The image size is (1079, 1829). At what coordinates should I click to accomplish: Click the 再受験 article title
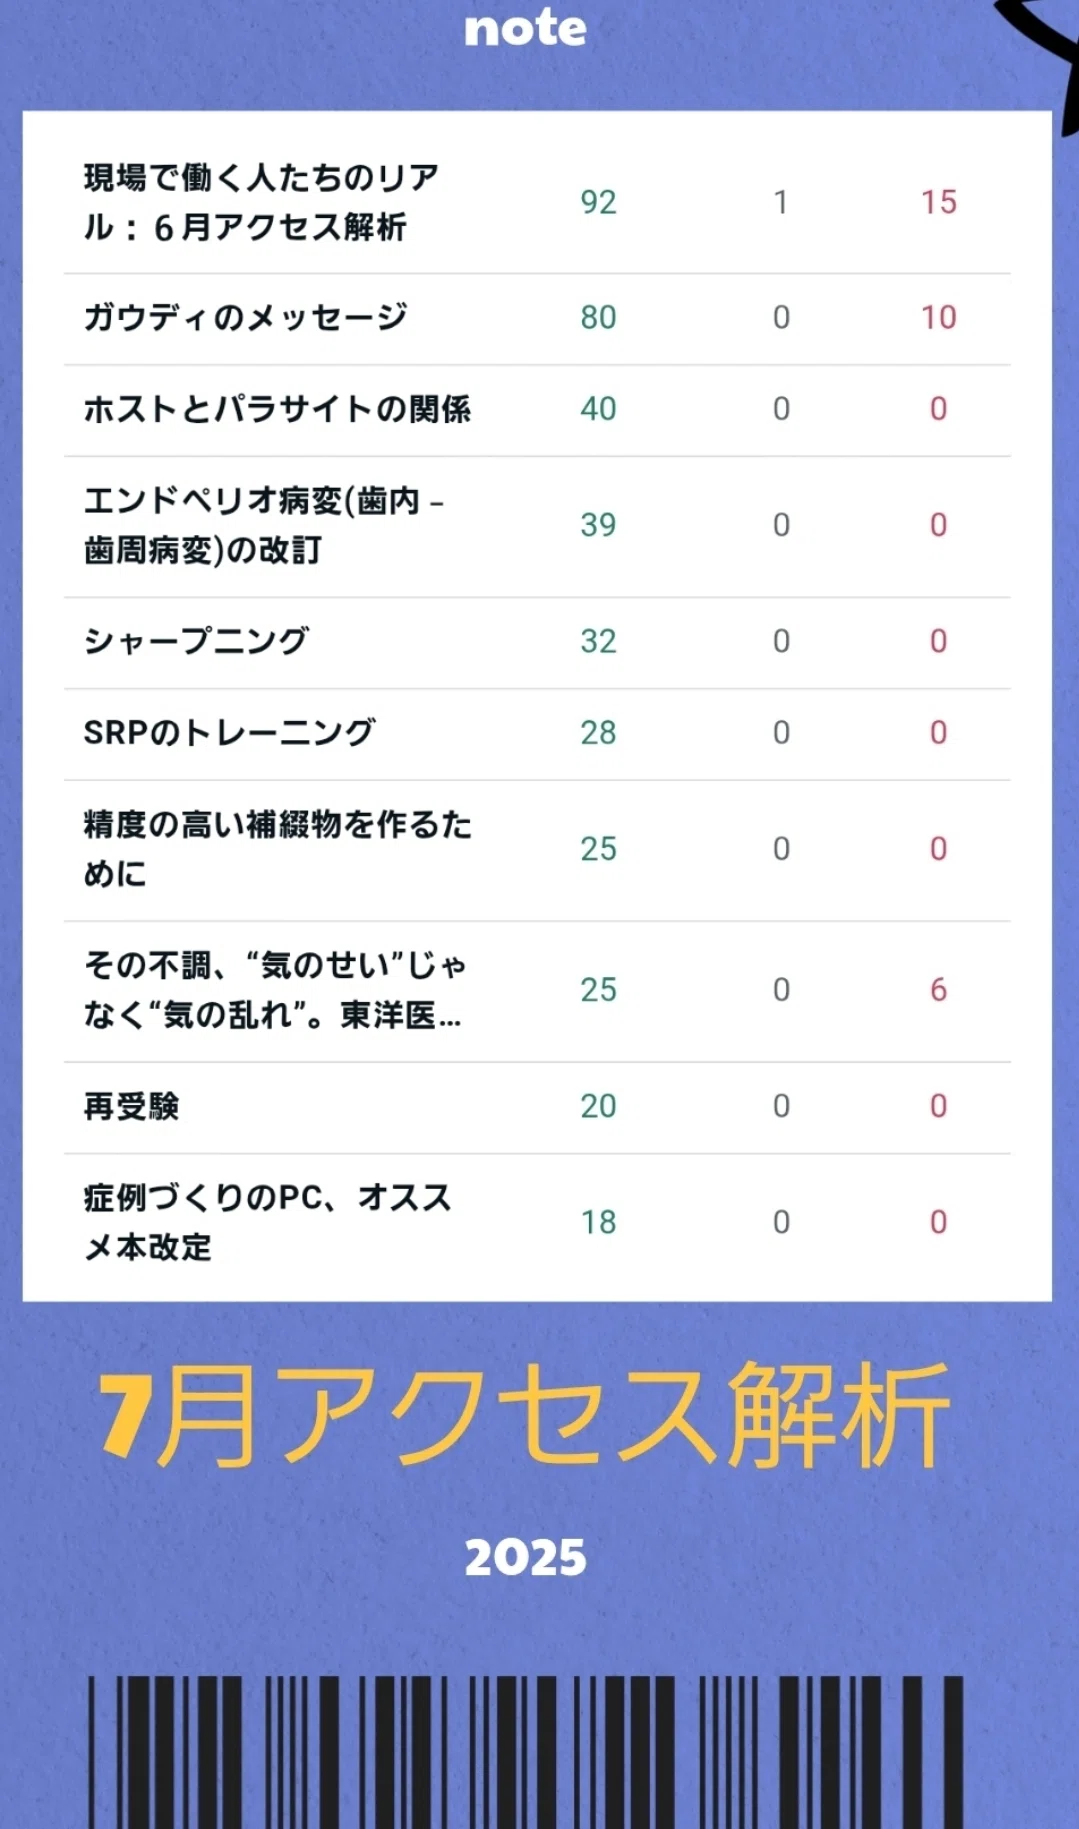[x=131, y=1106]
